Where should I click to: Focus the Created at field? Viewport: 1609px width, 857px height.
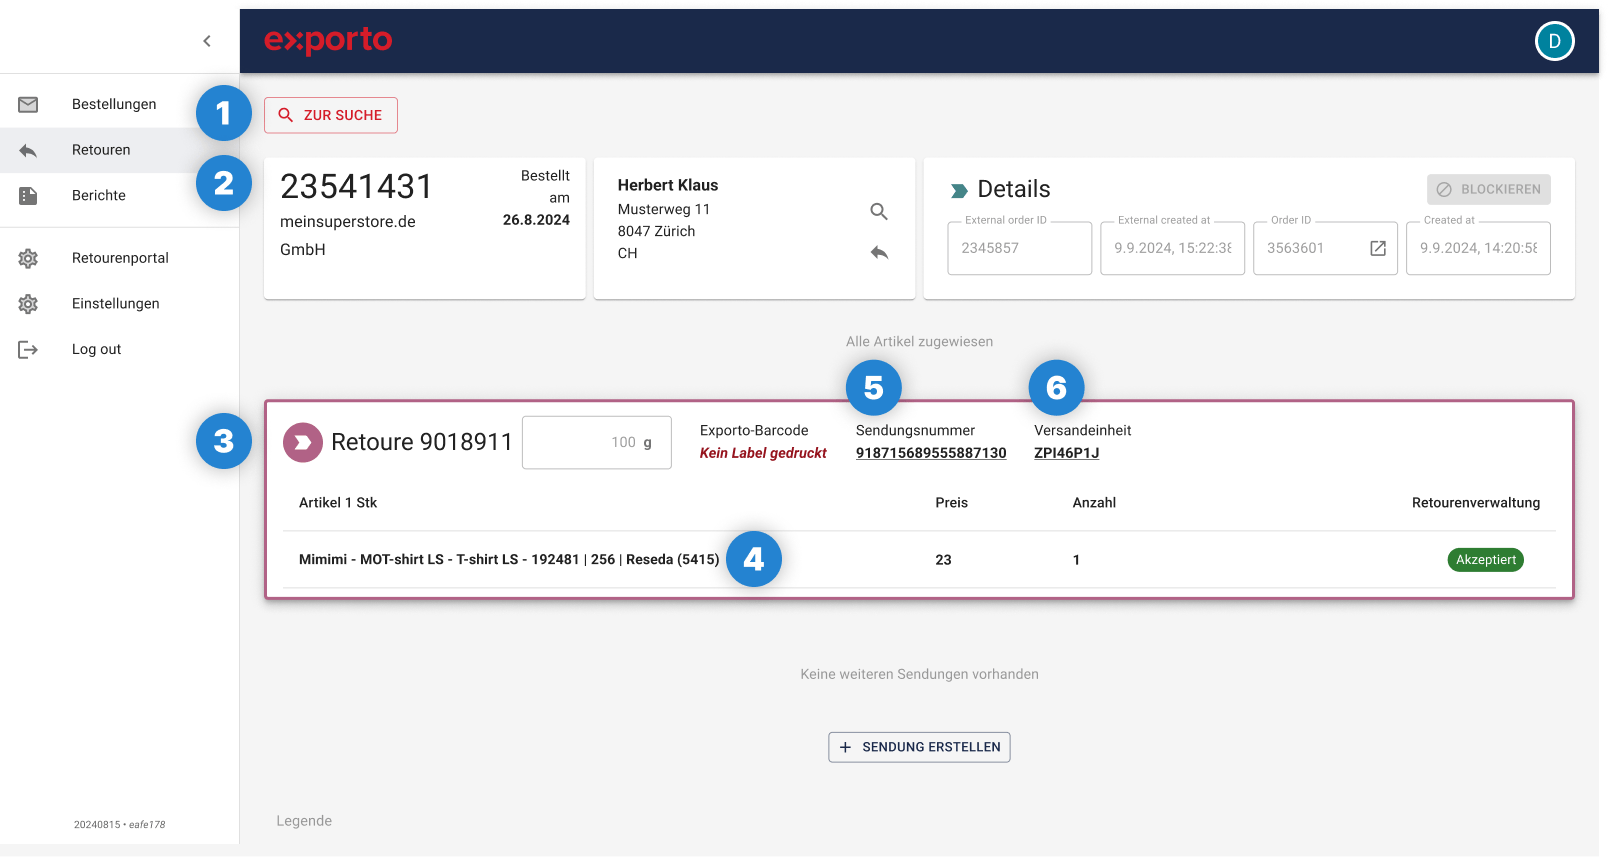point(1478,248)
